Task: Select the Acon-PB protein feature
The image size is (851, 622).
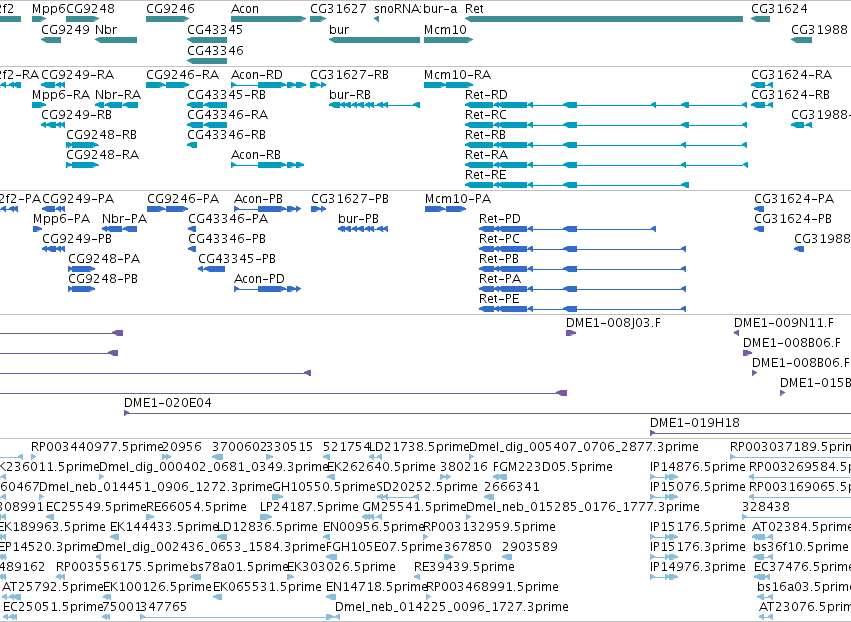Action: [x=268, y=209]
